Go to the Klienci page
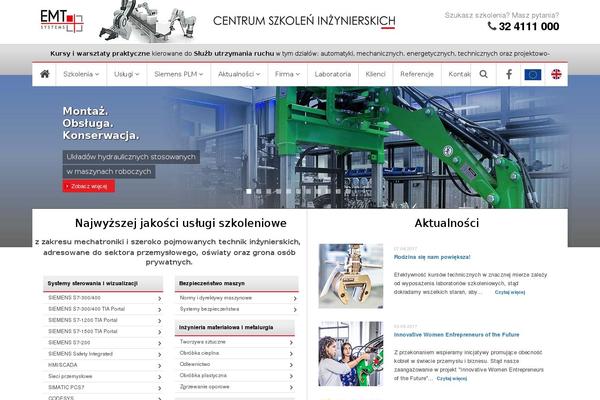This screenshot has width=600, height=400. click(x=375, y=74)
